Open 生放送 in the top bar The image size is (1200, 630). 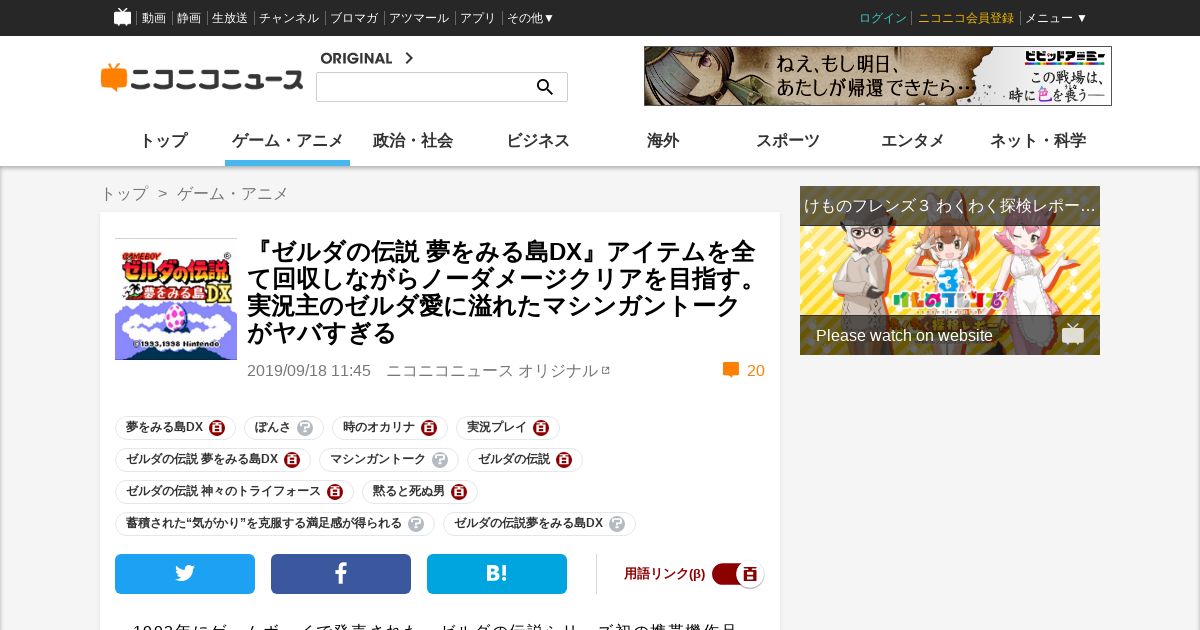[x=230, y=18]
